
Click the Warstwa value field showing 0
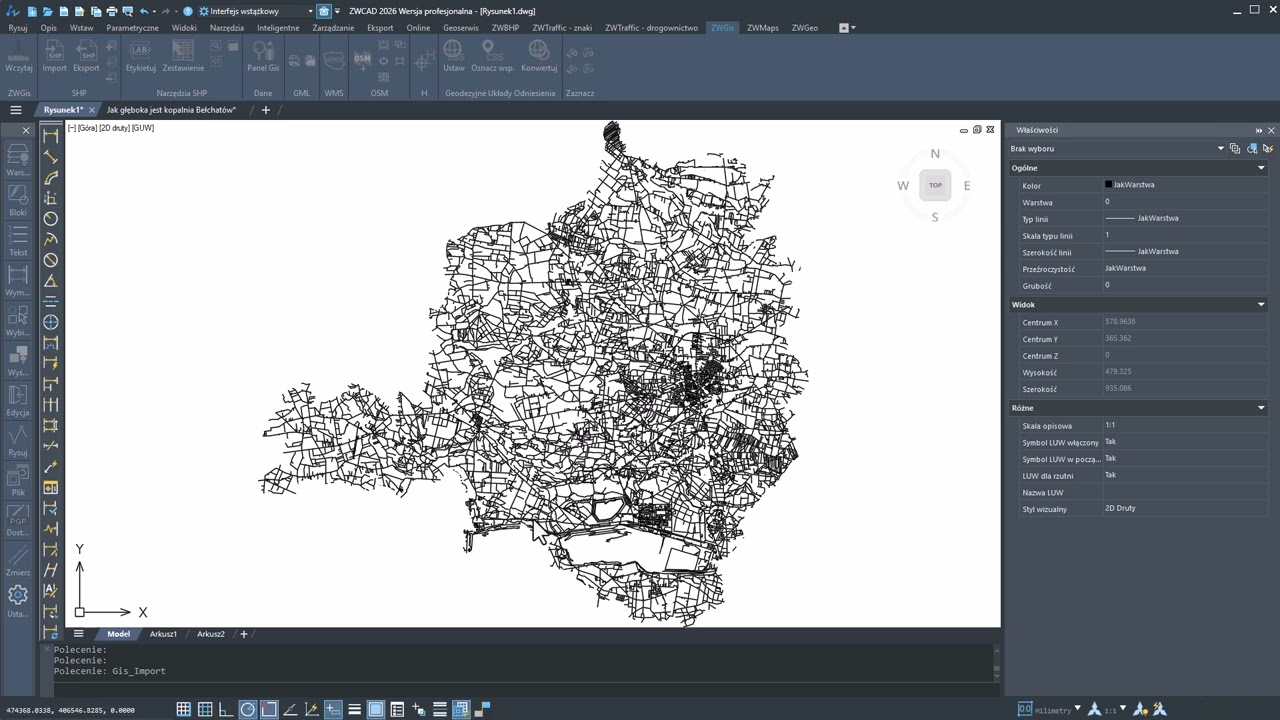pos(1184,202)
